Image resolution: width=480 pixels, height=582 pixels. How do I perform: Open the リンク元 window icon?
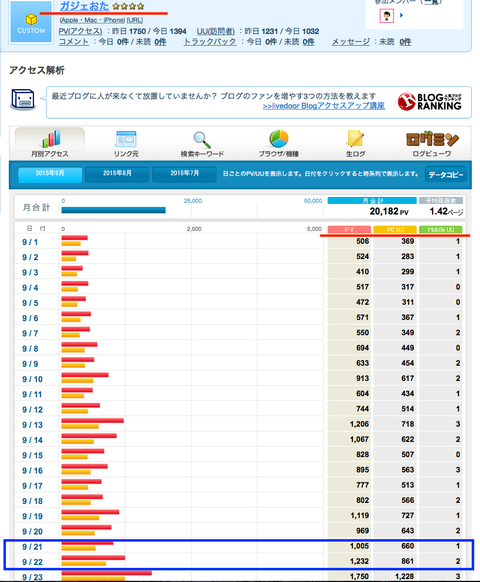pos(126,139)
